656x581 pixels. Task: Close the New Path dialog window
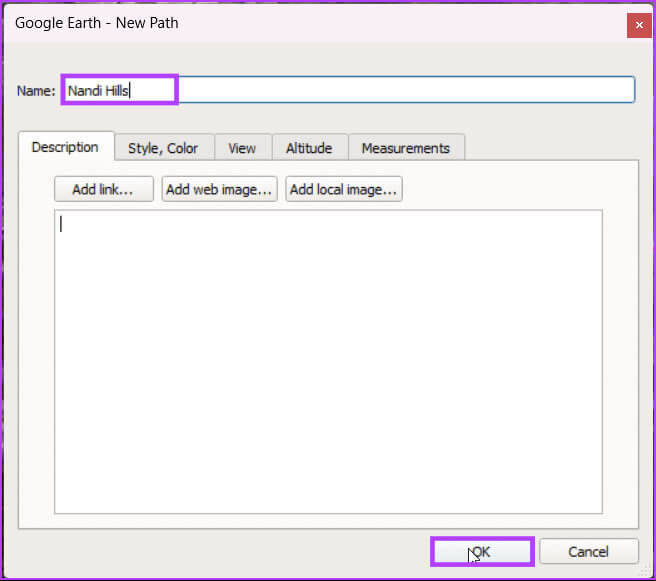pos(639,25)
